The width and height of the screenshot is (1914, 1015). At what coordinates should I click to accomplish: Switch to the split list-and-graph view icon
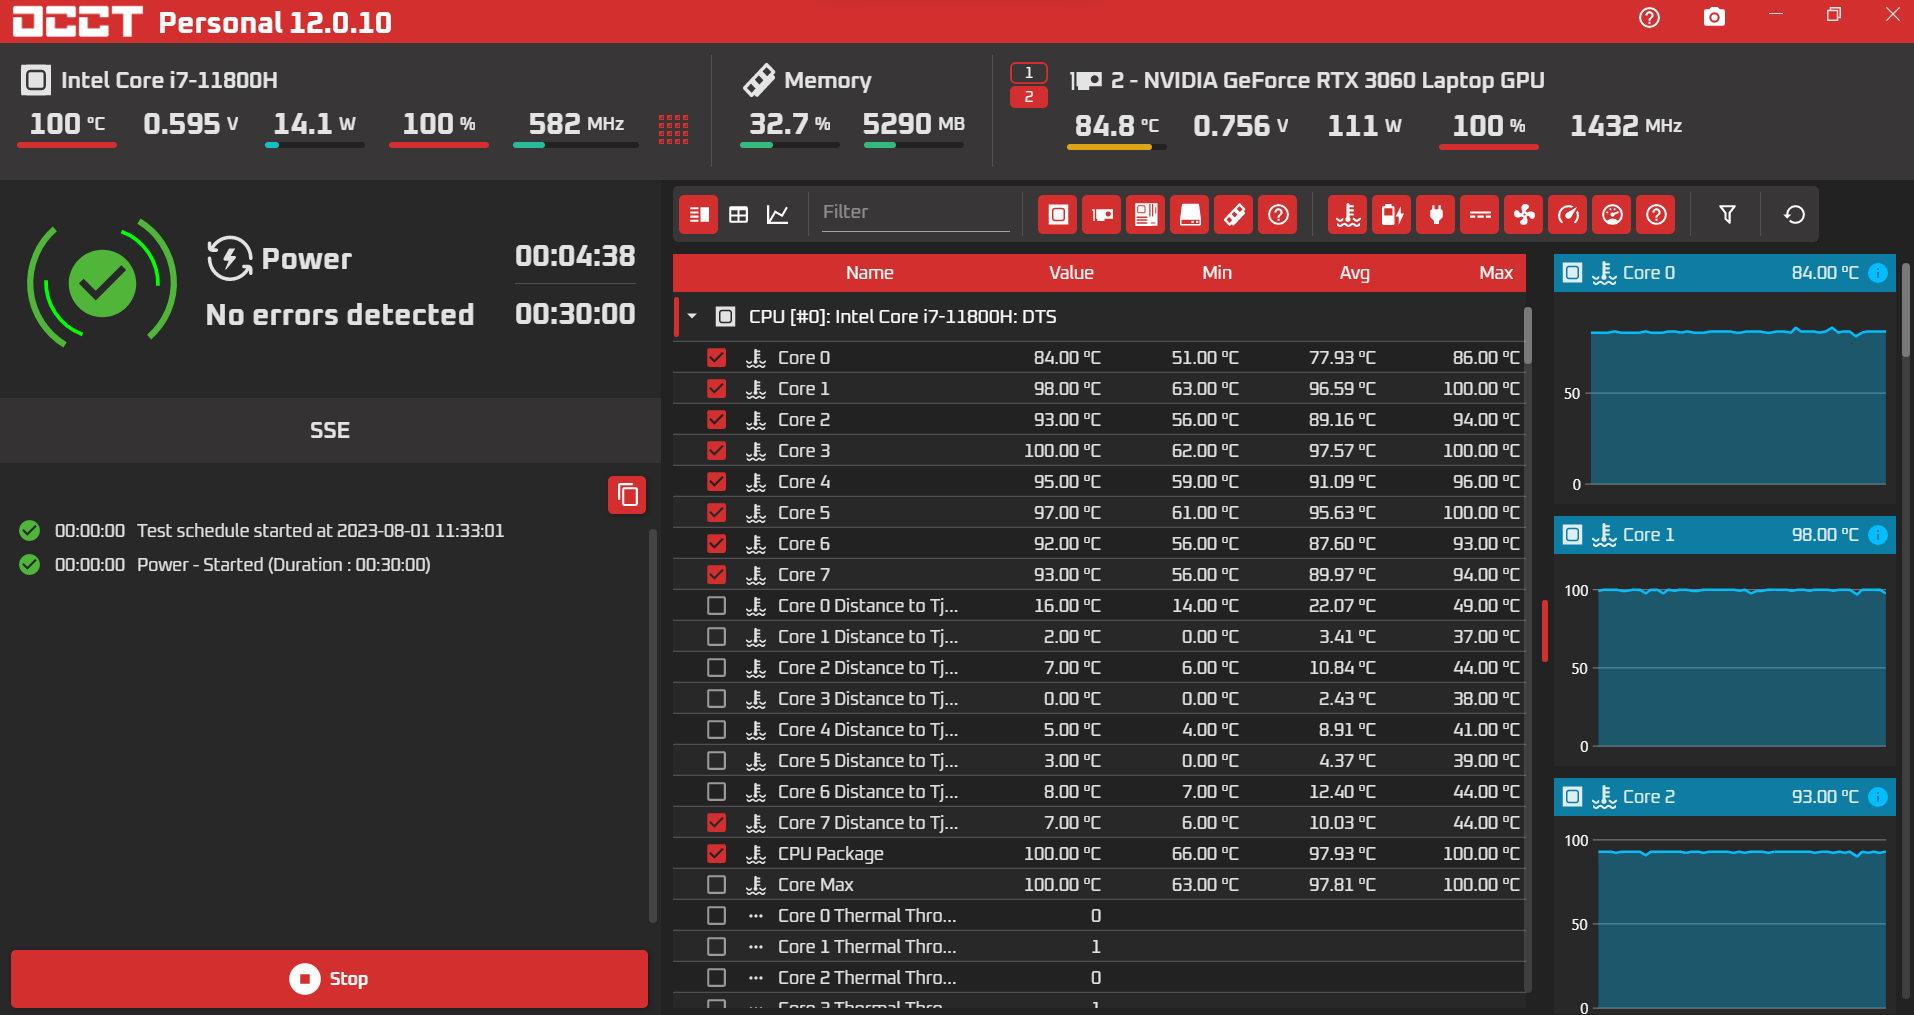[x=699, y=214]
